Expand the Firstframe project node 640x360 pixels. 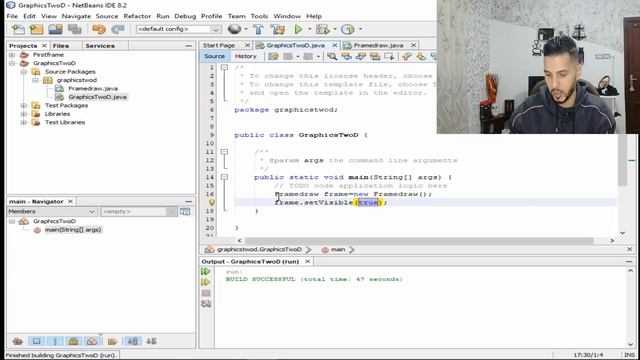(12, 55)
